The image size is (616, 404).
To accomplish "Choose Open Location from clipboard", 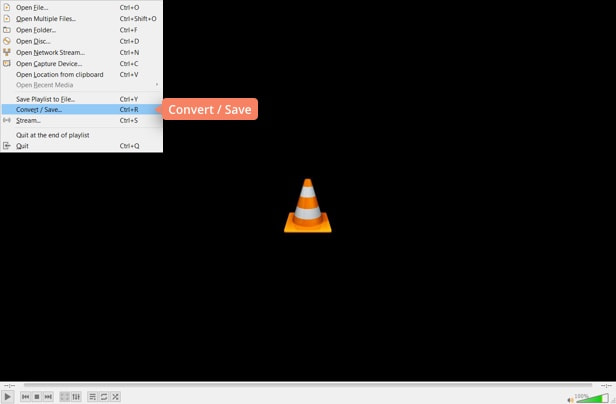I will coord(81,74).
